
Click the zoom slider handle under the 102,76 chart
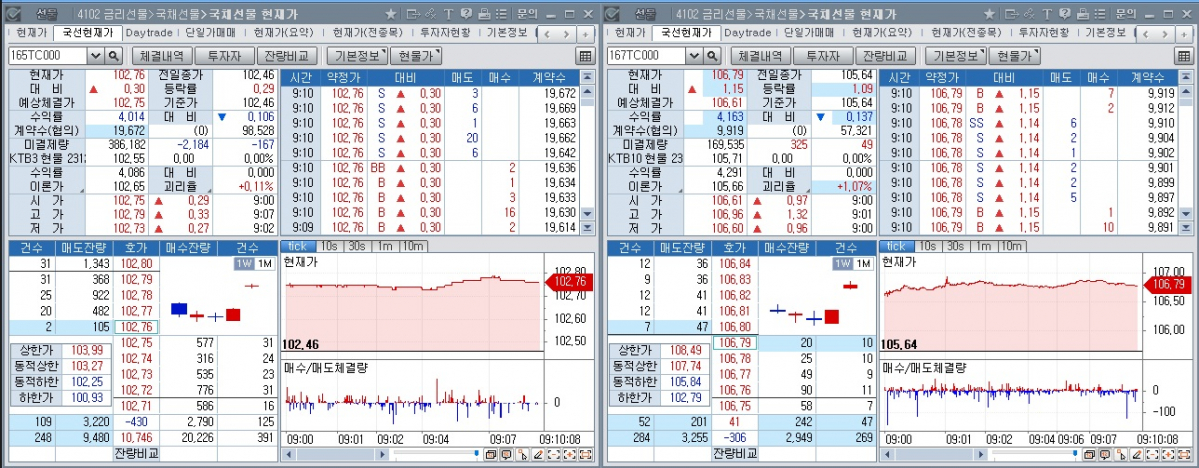click(x=476, y=454)
